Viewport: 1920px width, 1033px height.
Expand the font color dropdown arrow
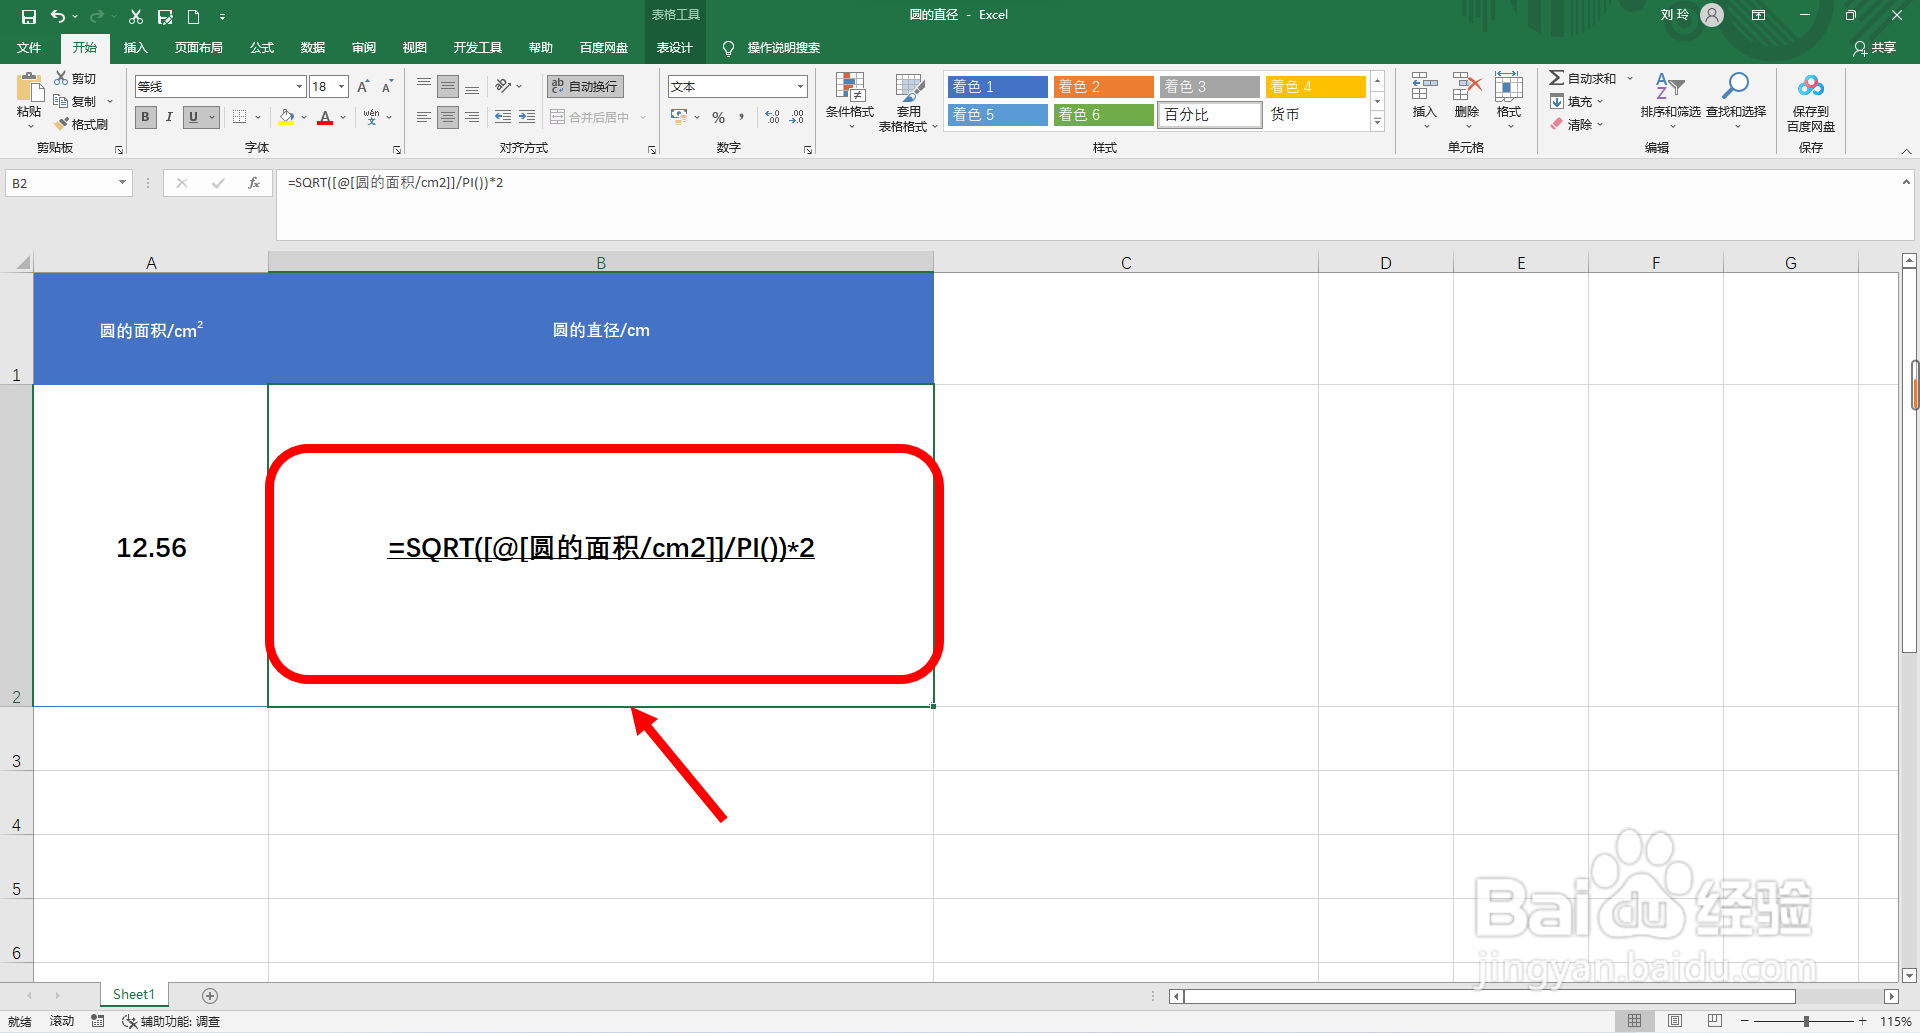[x=343, y=117]
